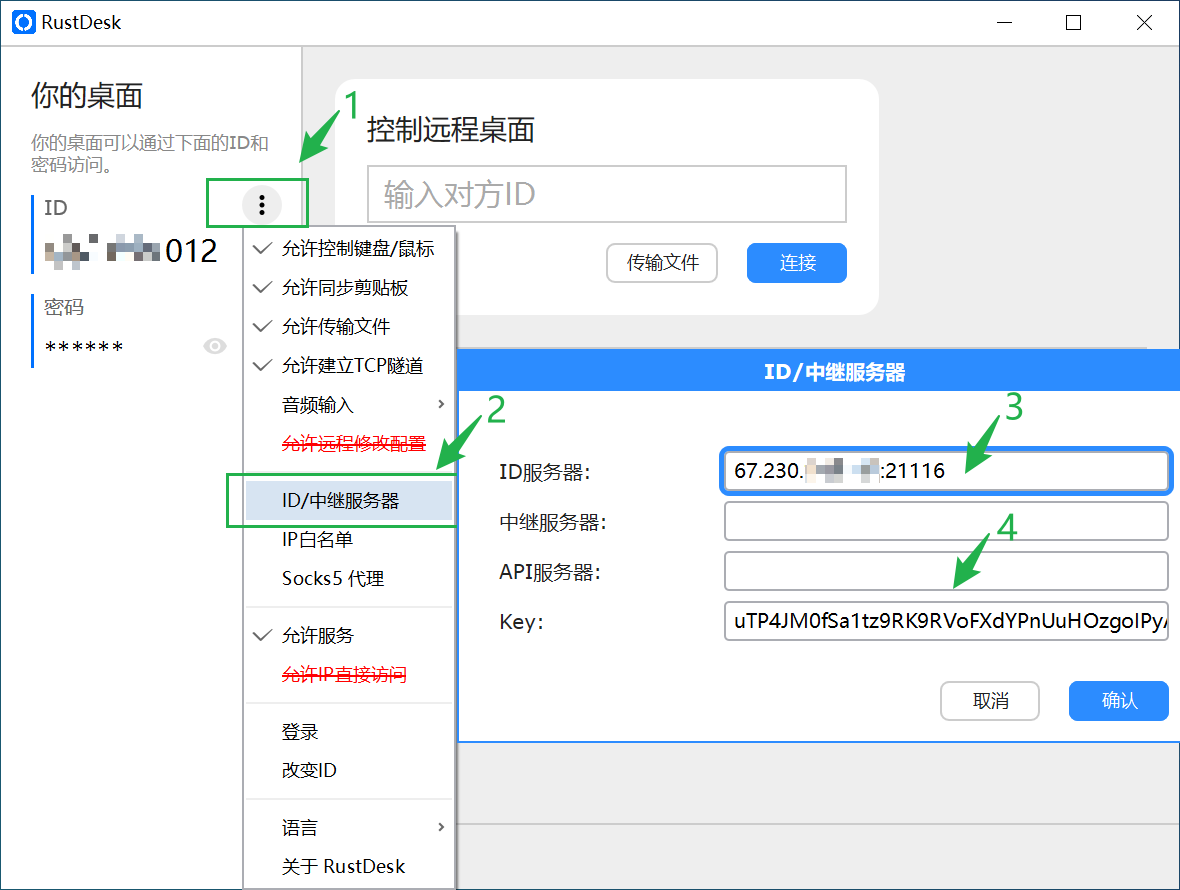Click 登录 in the menu
The width and height of the screenshot is (1180, 890).
coord(300,732)
